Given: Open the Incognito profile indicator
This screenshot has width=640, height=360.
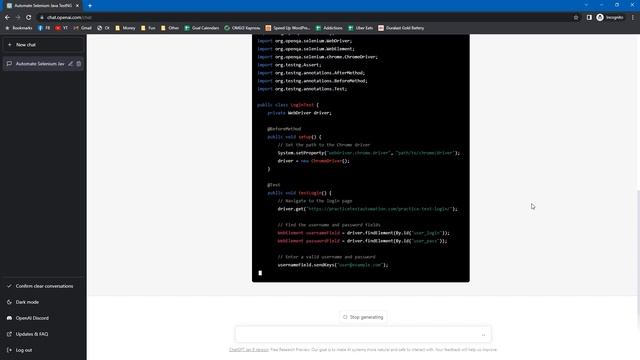Looking at the screenshot, I should 610,18.
